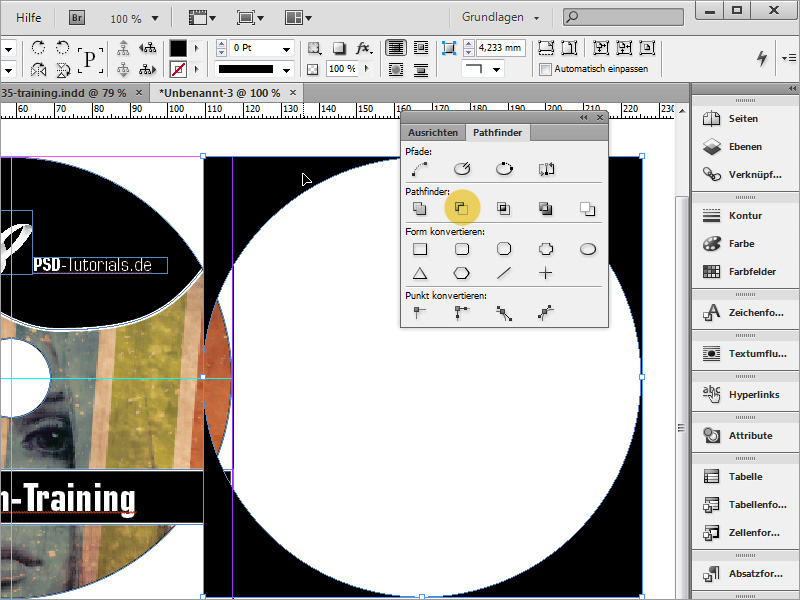Convert the shape to a triangle
This screenshot has width=800, height=600.
419,271
